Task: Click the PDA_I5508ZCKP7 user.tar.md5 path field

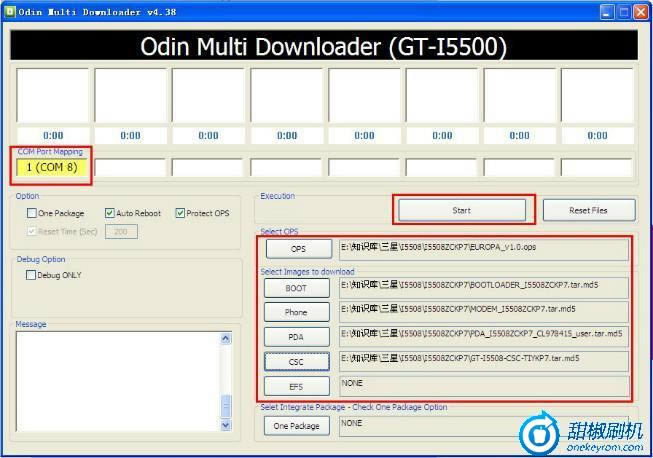Action: [x=484, y=337]
